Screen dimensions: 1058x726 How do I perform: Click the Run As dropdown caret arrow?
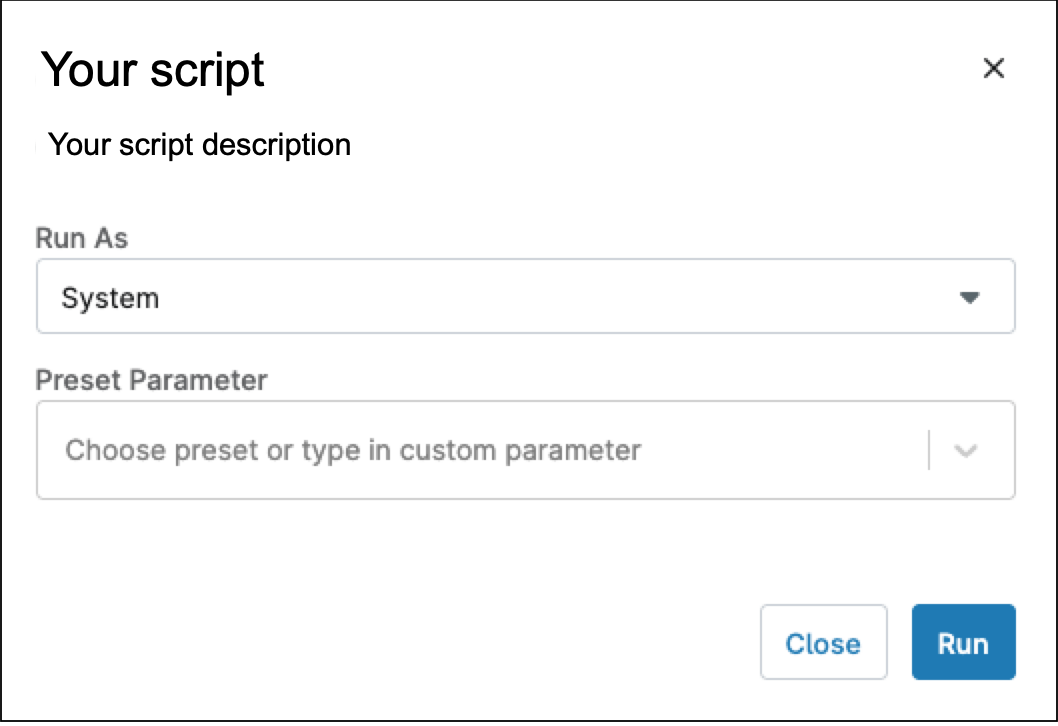(968, 297)
